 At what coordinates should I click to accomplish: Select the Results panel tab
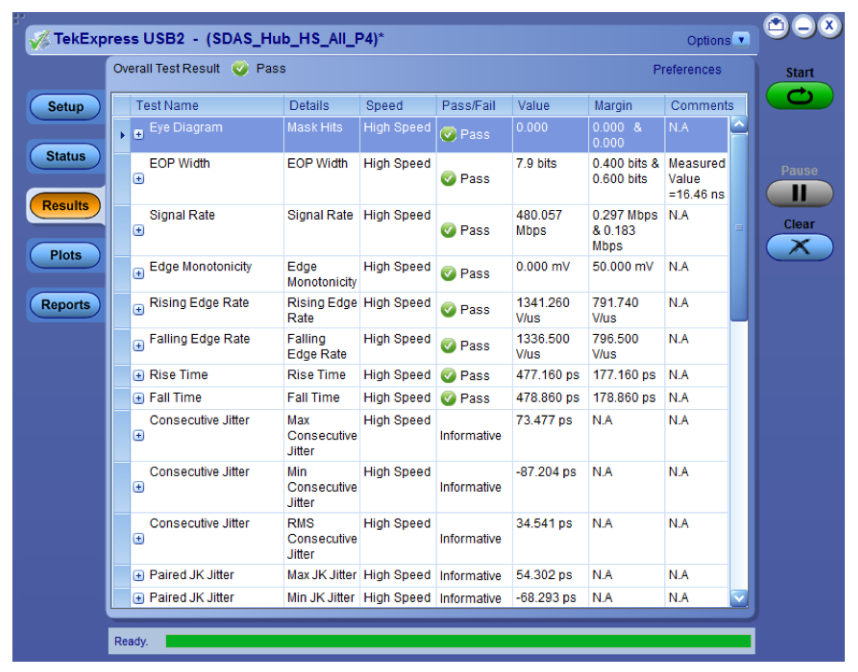(x=66, y=206)
